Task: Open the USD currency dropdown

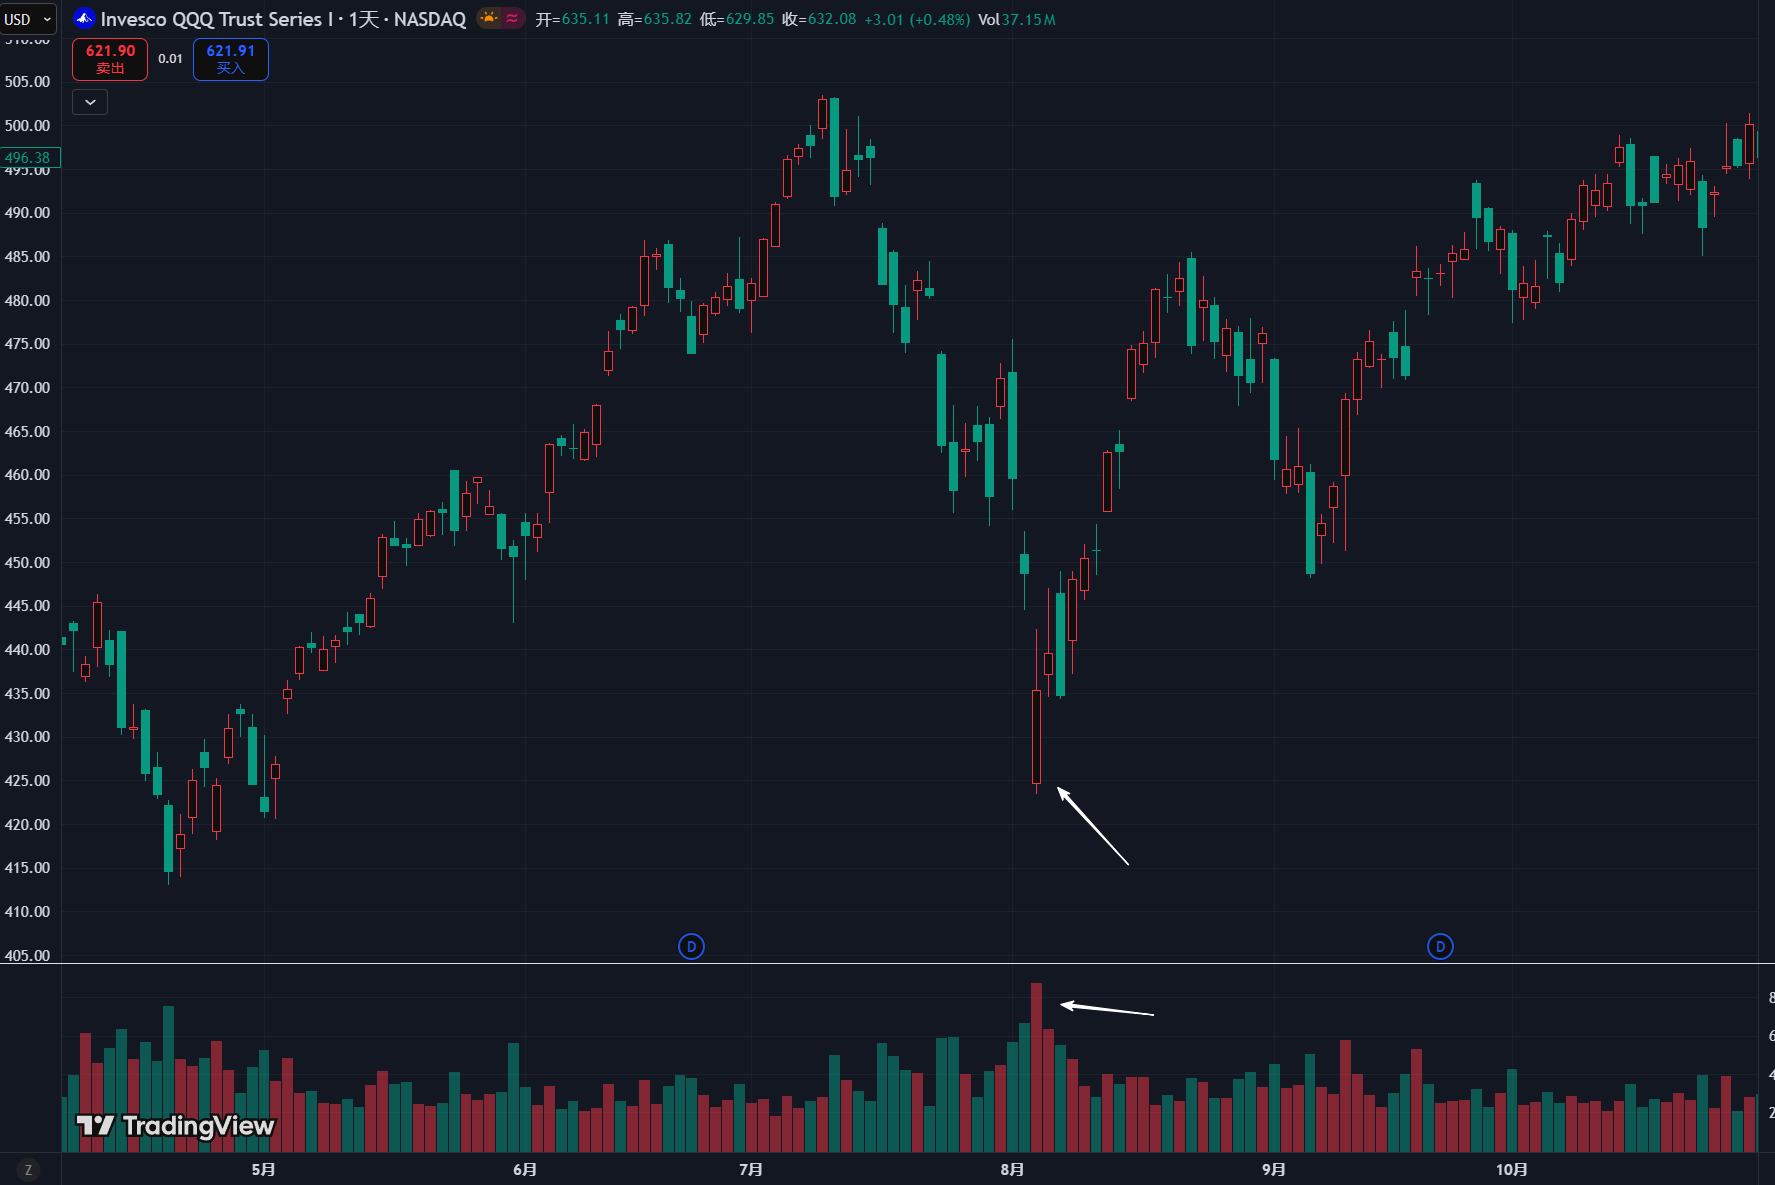Action: (x=28, y=19)
